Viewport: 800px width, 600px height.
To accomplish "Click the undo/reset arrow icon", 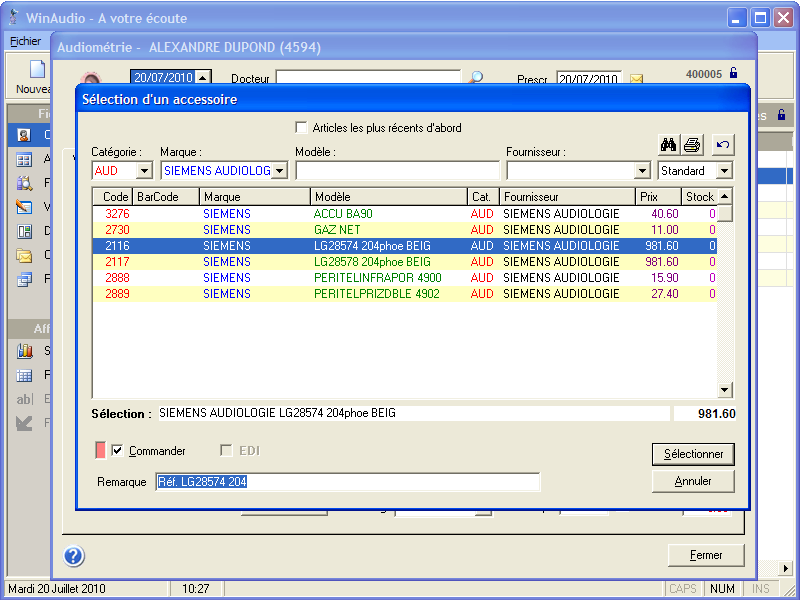I will point(723,145).
